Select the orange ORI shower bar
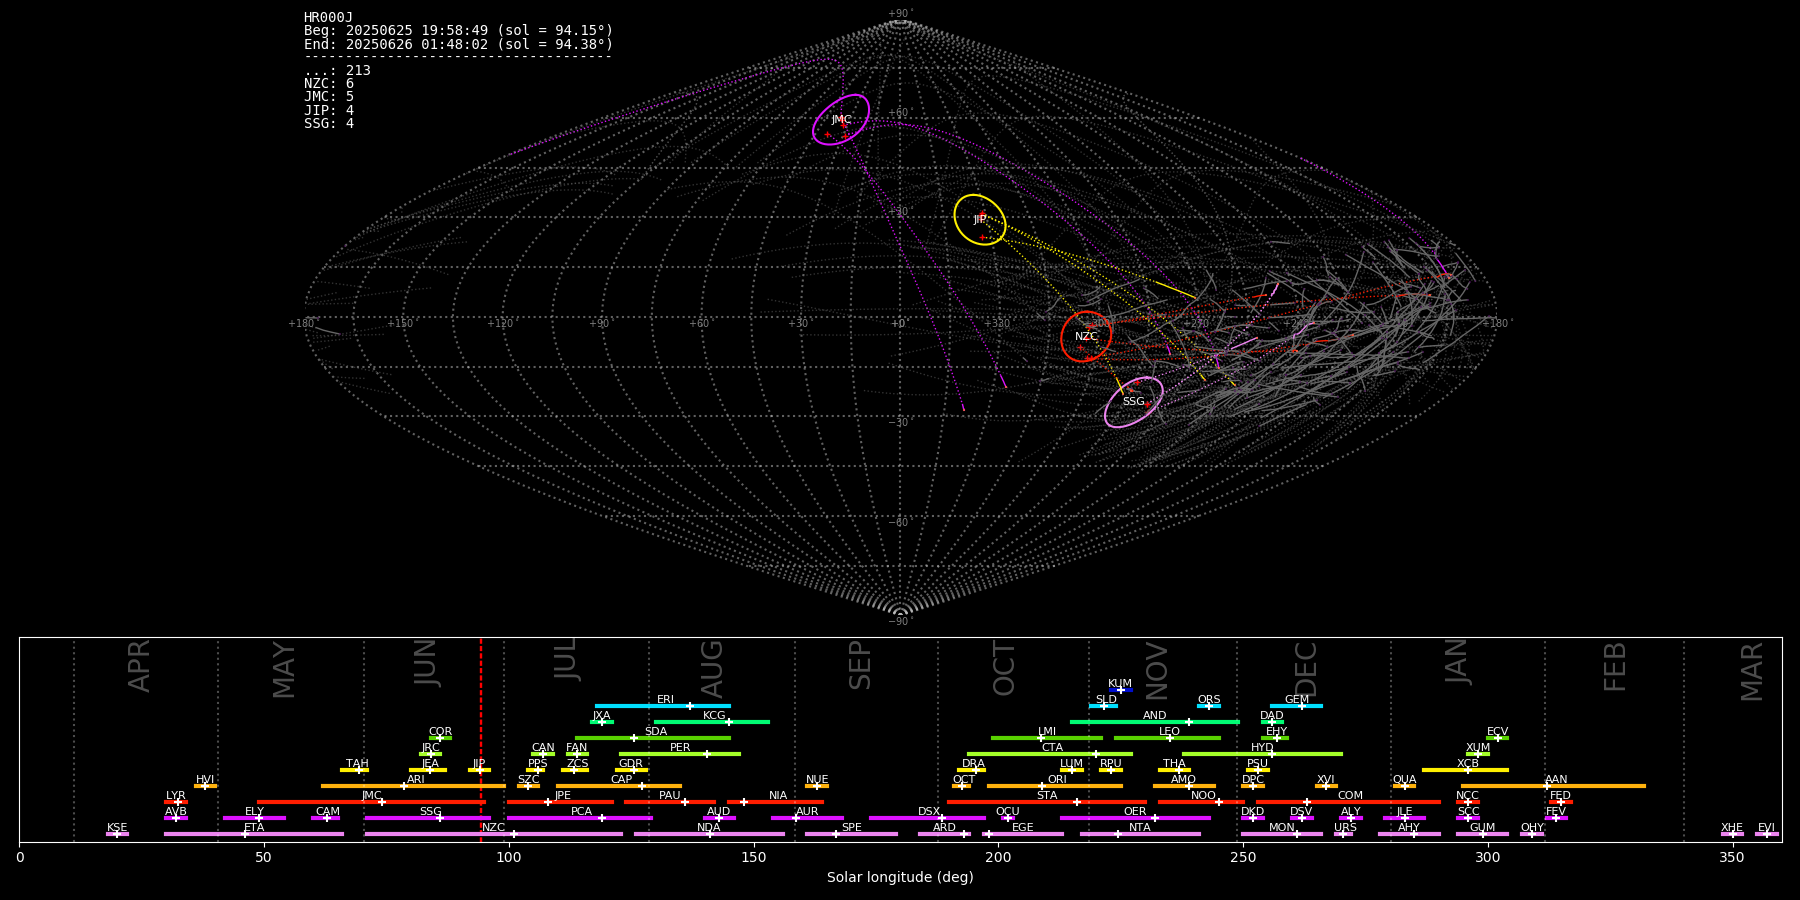The height and width of the screenshot is (900, 1800). coord(1055,786)
